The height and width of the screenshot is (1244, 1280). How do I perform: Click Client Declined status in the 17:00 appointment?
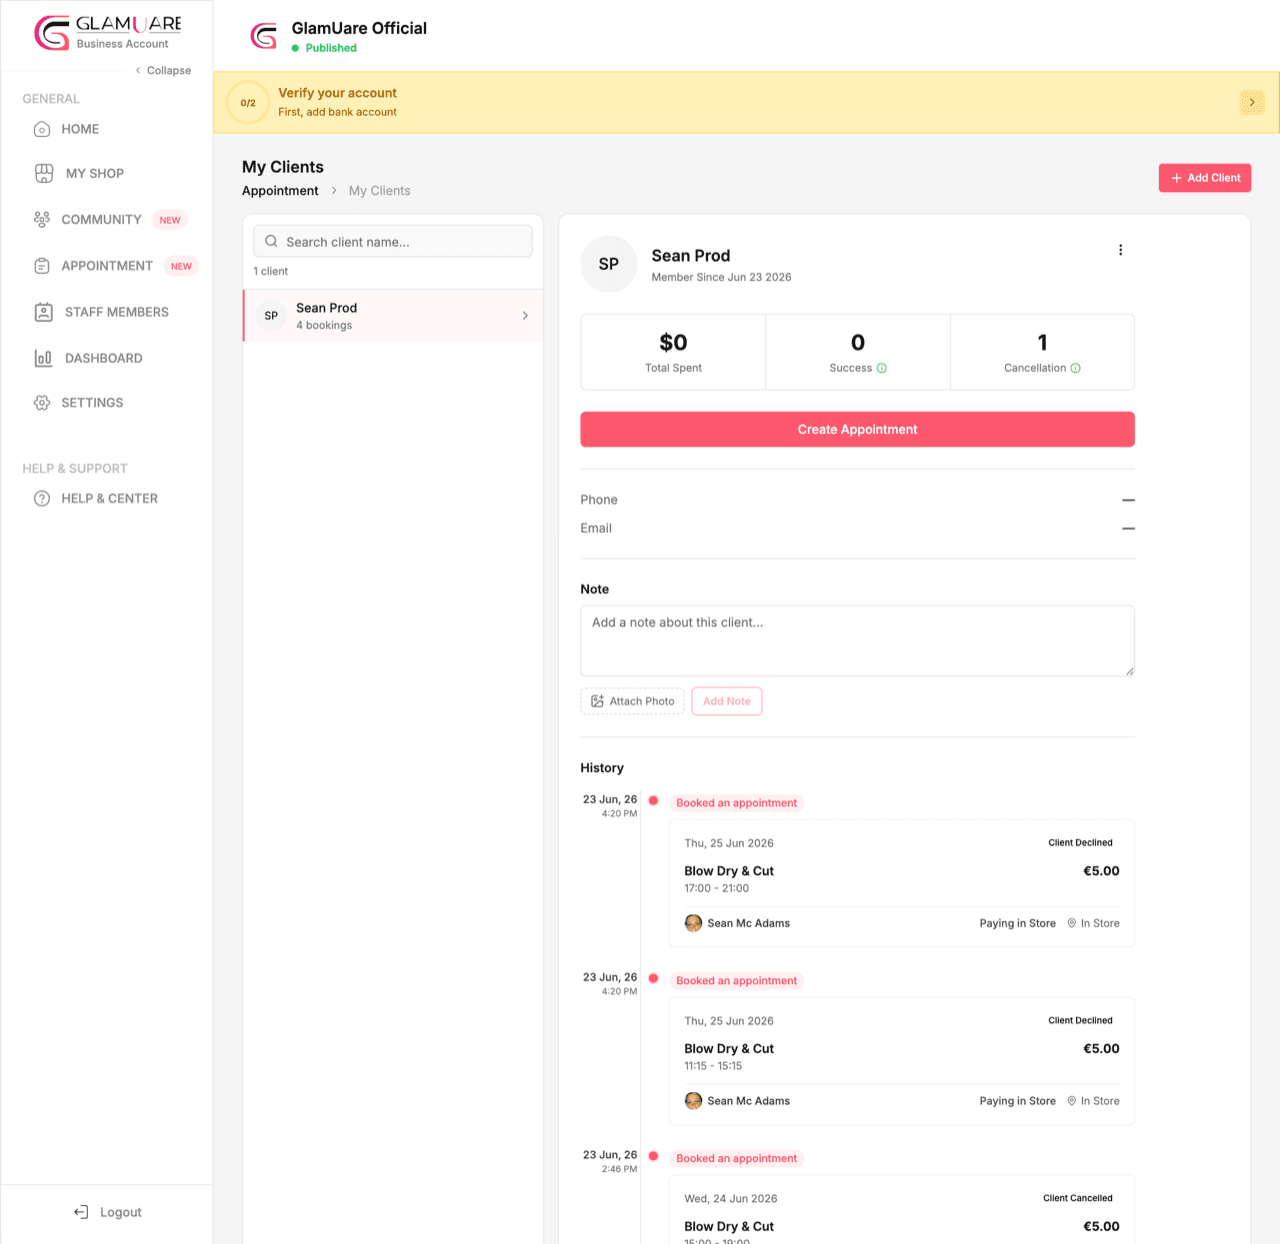(1080, 843)
